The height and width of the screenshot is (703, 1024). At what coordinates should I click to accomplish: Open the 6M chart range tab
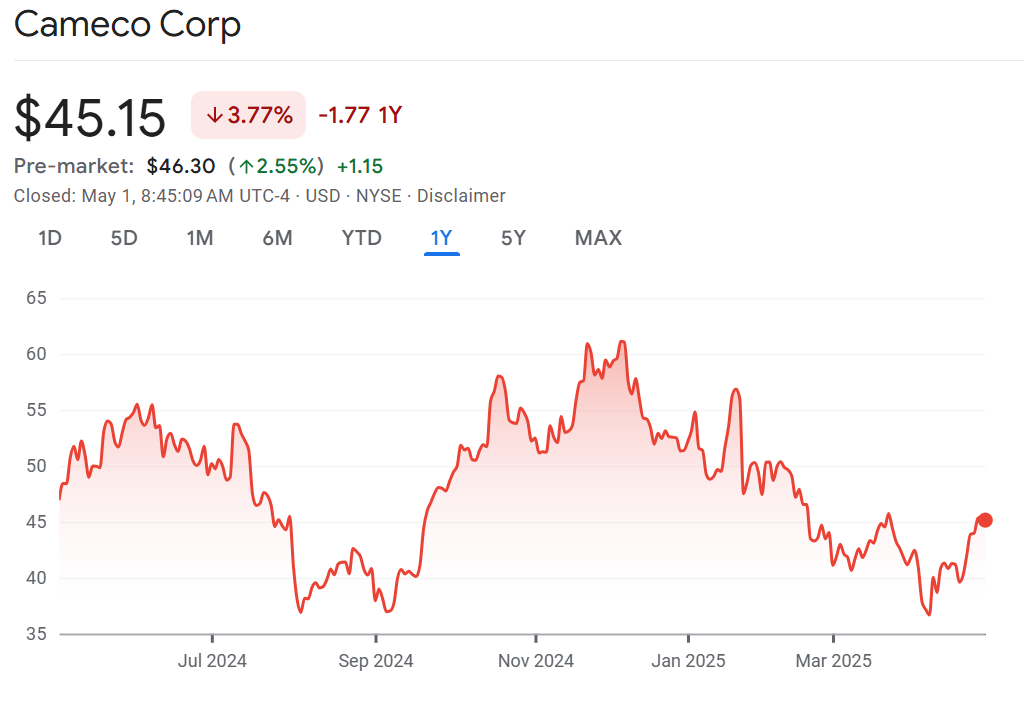[x=277, y=238]
